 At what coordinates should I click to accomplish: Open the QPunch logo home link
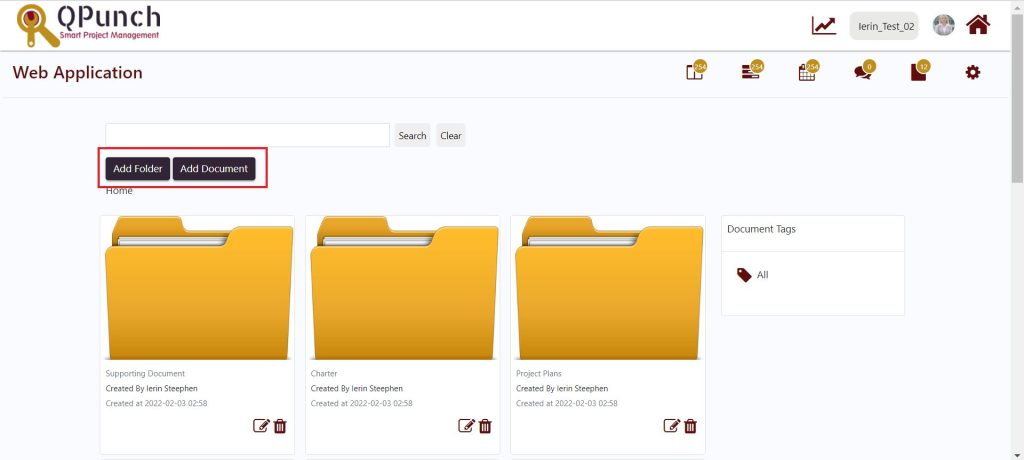tap(88, 25)
